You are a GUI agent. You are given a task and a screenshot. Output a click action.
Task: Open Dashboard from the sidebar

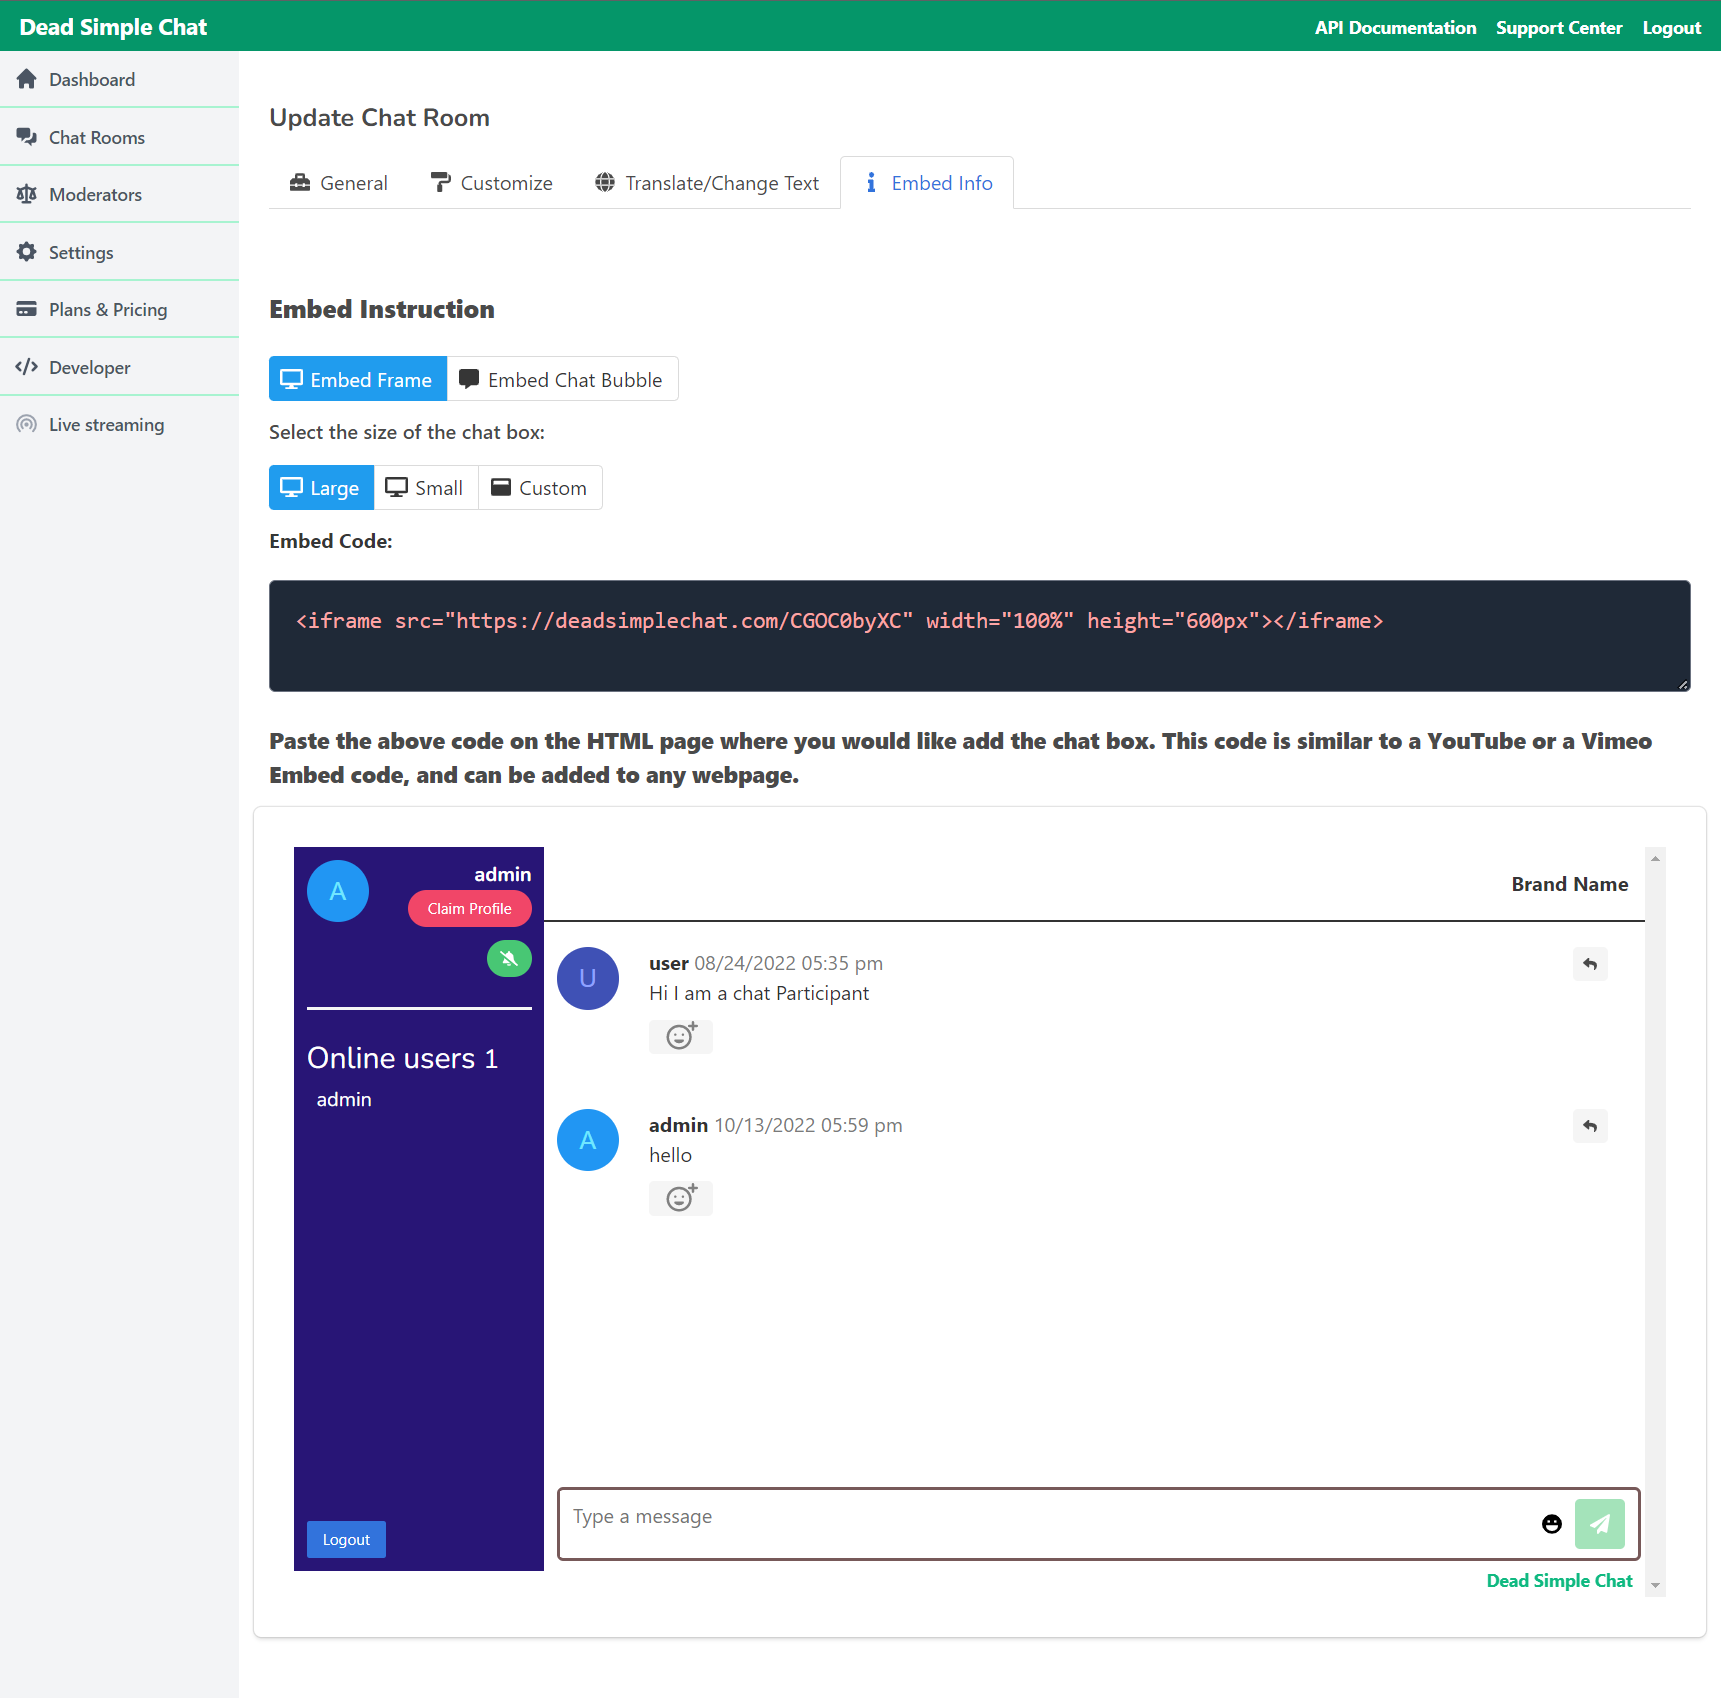(x=119, y=79)
